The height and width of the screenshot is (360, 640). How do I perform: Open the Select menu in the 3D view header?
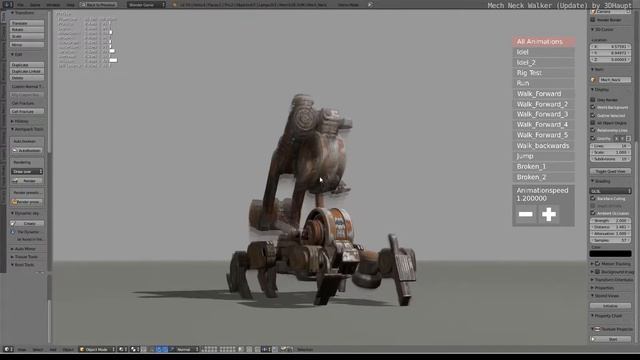coord(38,349)
